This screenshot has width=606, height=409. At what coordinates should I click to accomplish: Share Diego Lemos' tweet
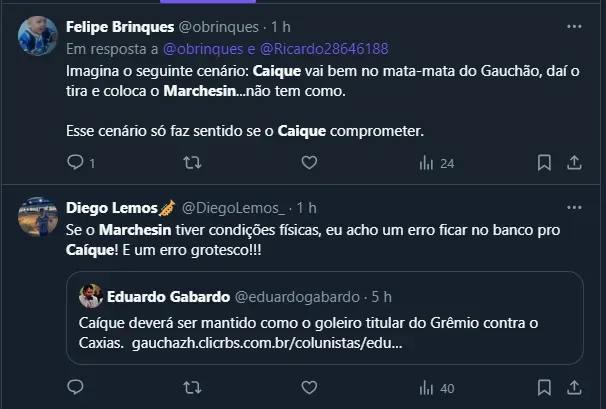[x=574, y=387]
